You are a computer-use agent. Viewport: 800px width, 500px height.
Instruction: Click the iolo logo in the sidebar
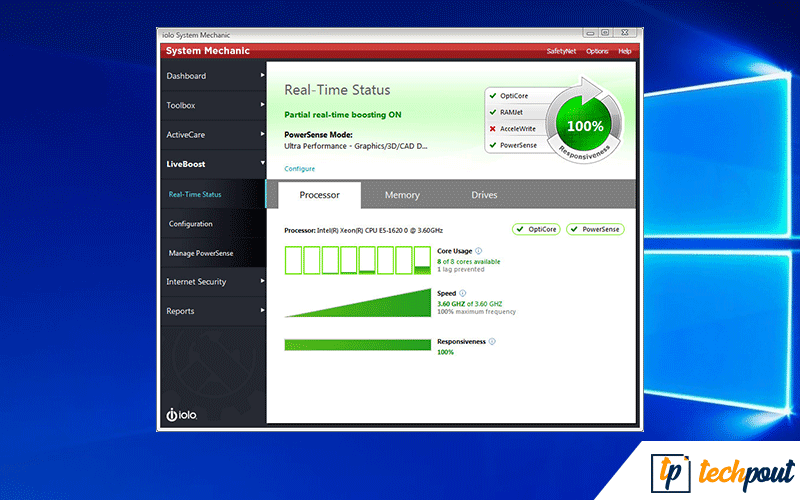181,415
